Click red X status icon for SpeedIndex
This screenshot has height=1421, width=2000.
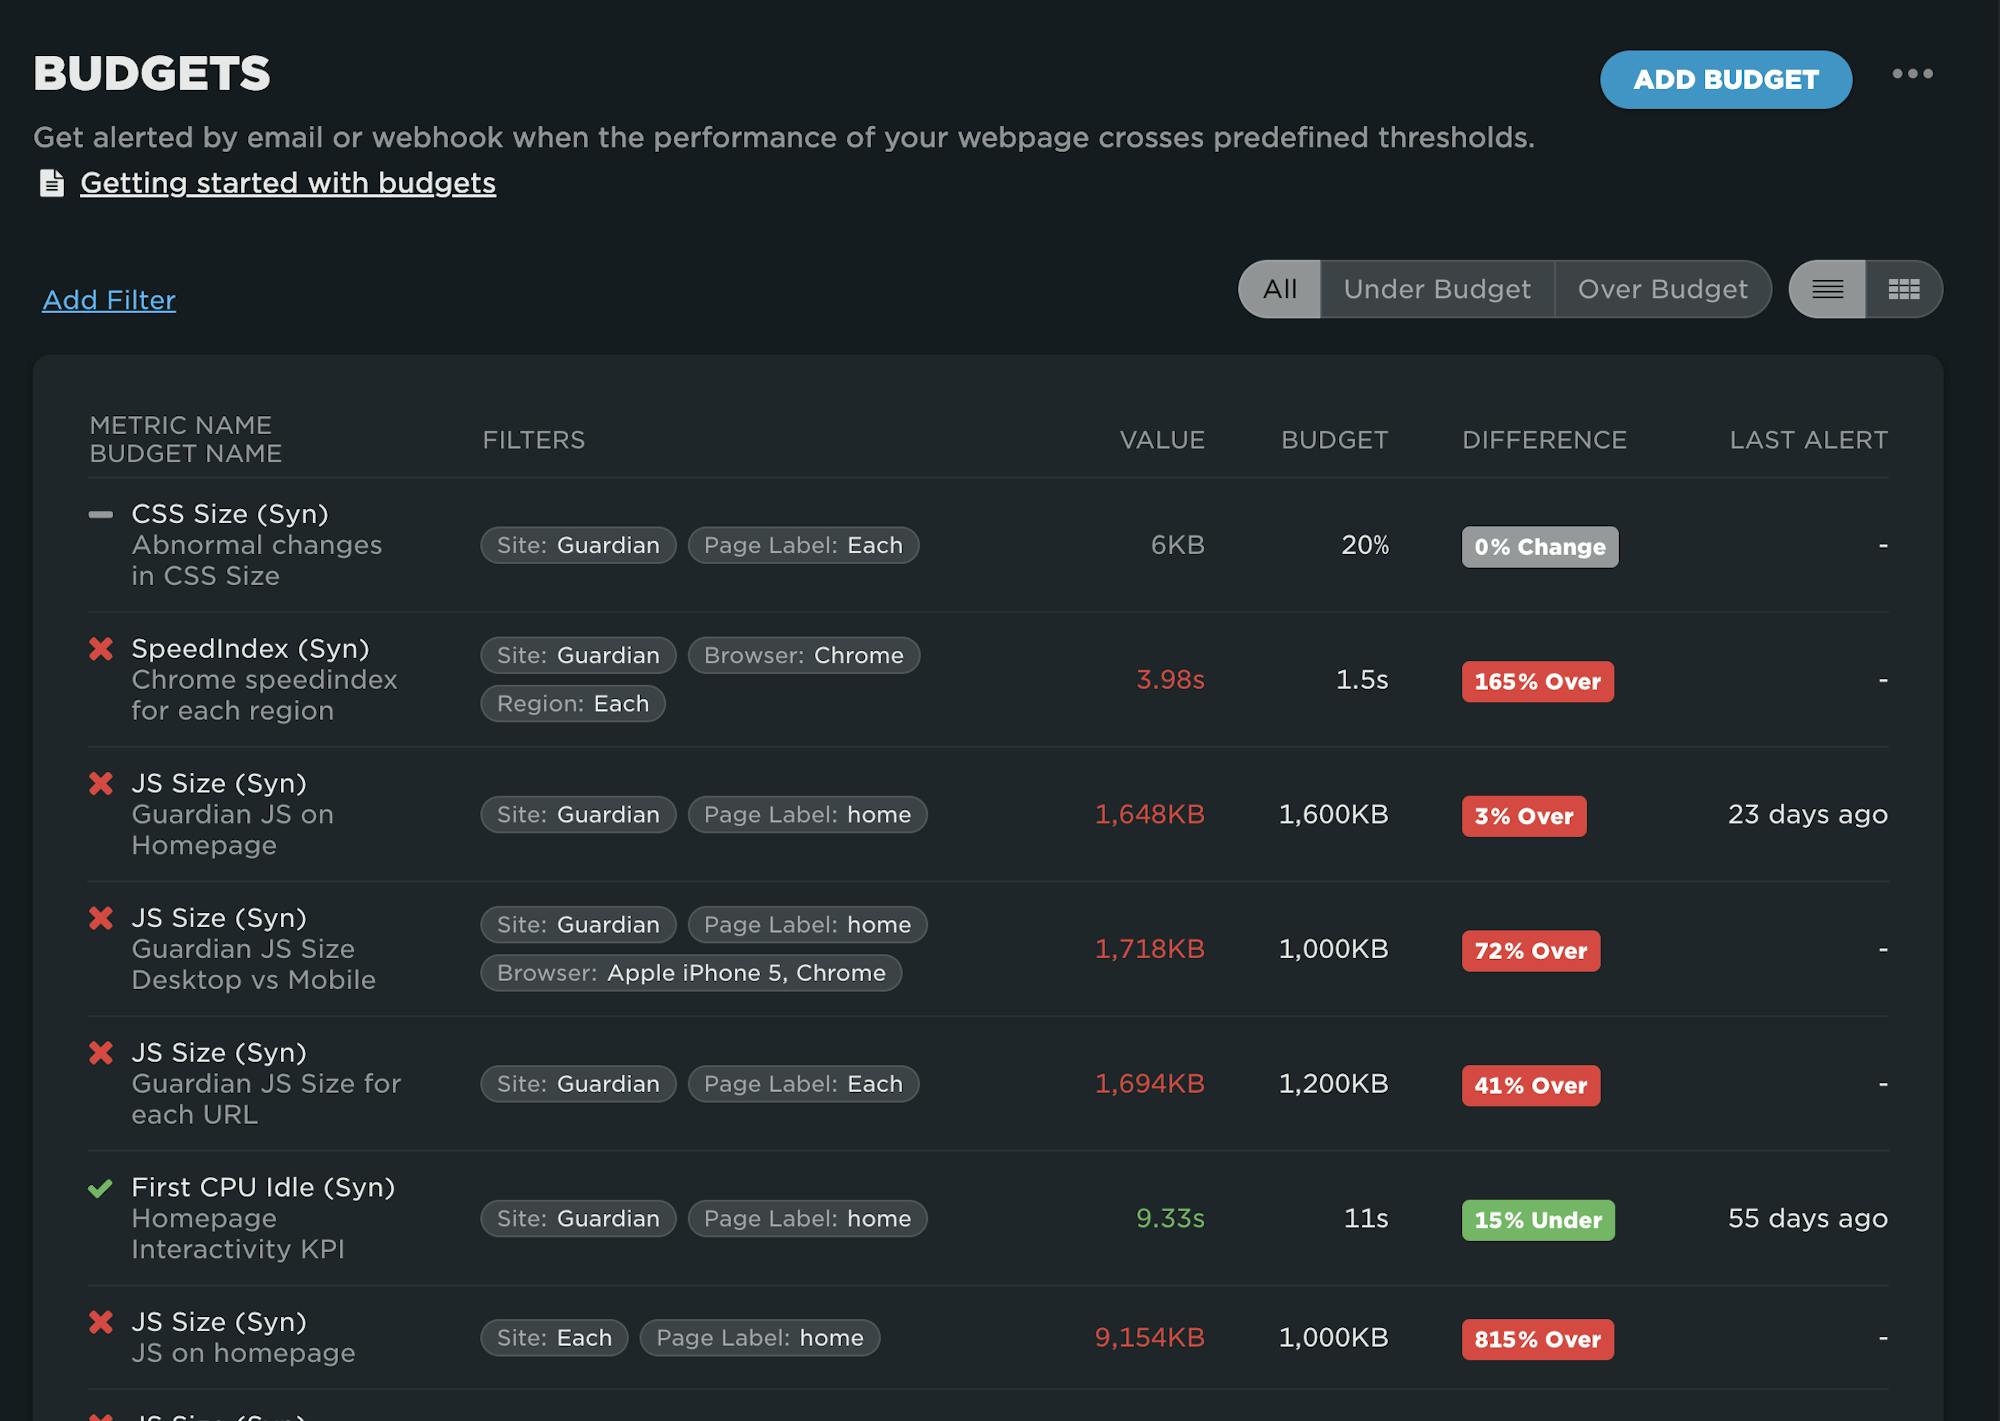[101, 649]
